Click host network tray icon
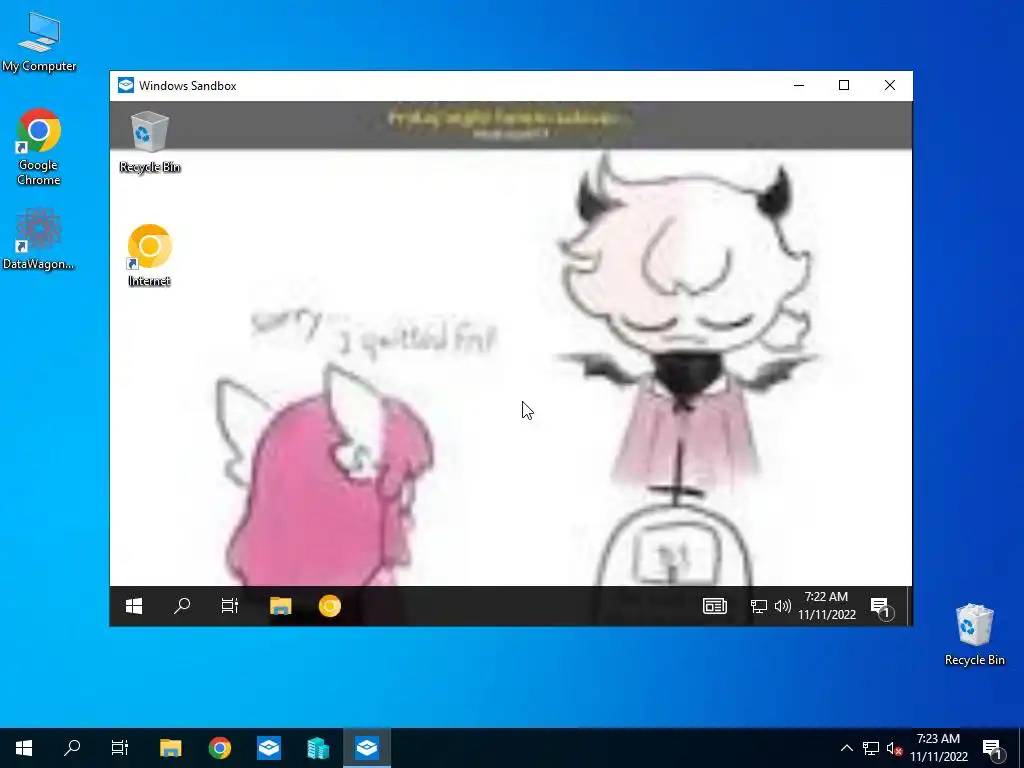This screenshot has width=1024, height=768. 871,748
